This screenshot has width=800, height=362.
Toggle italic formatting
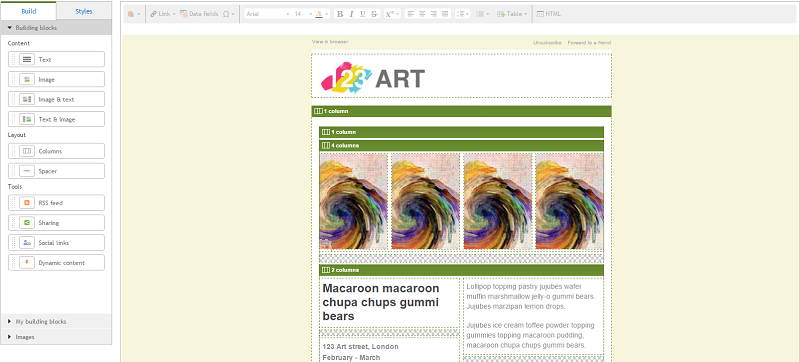(x=352, y=14)
